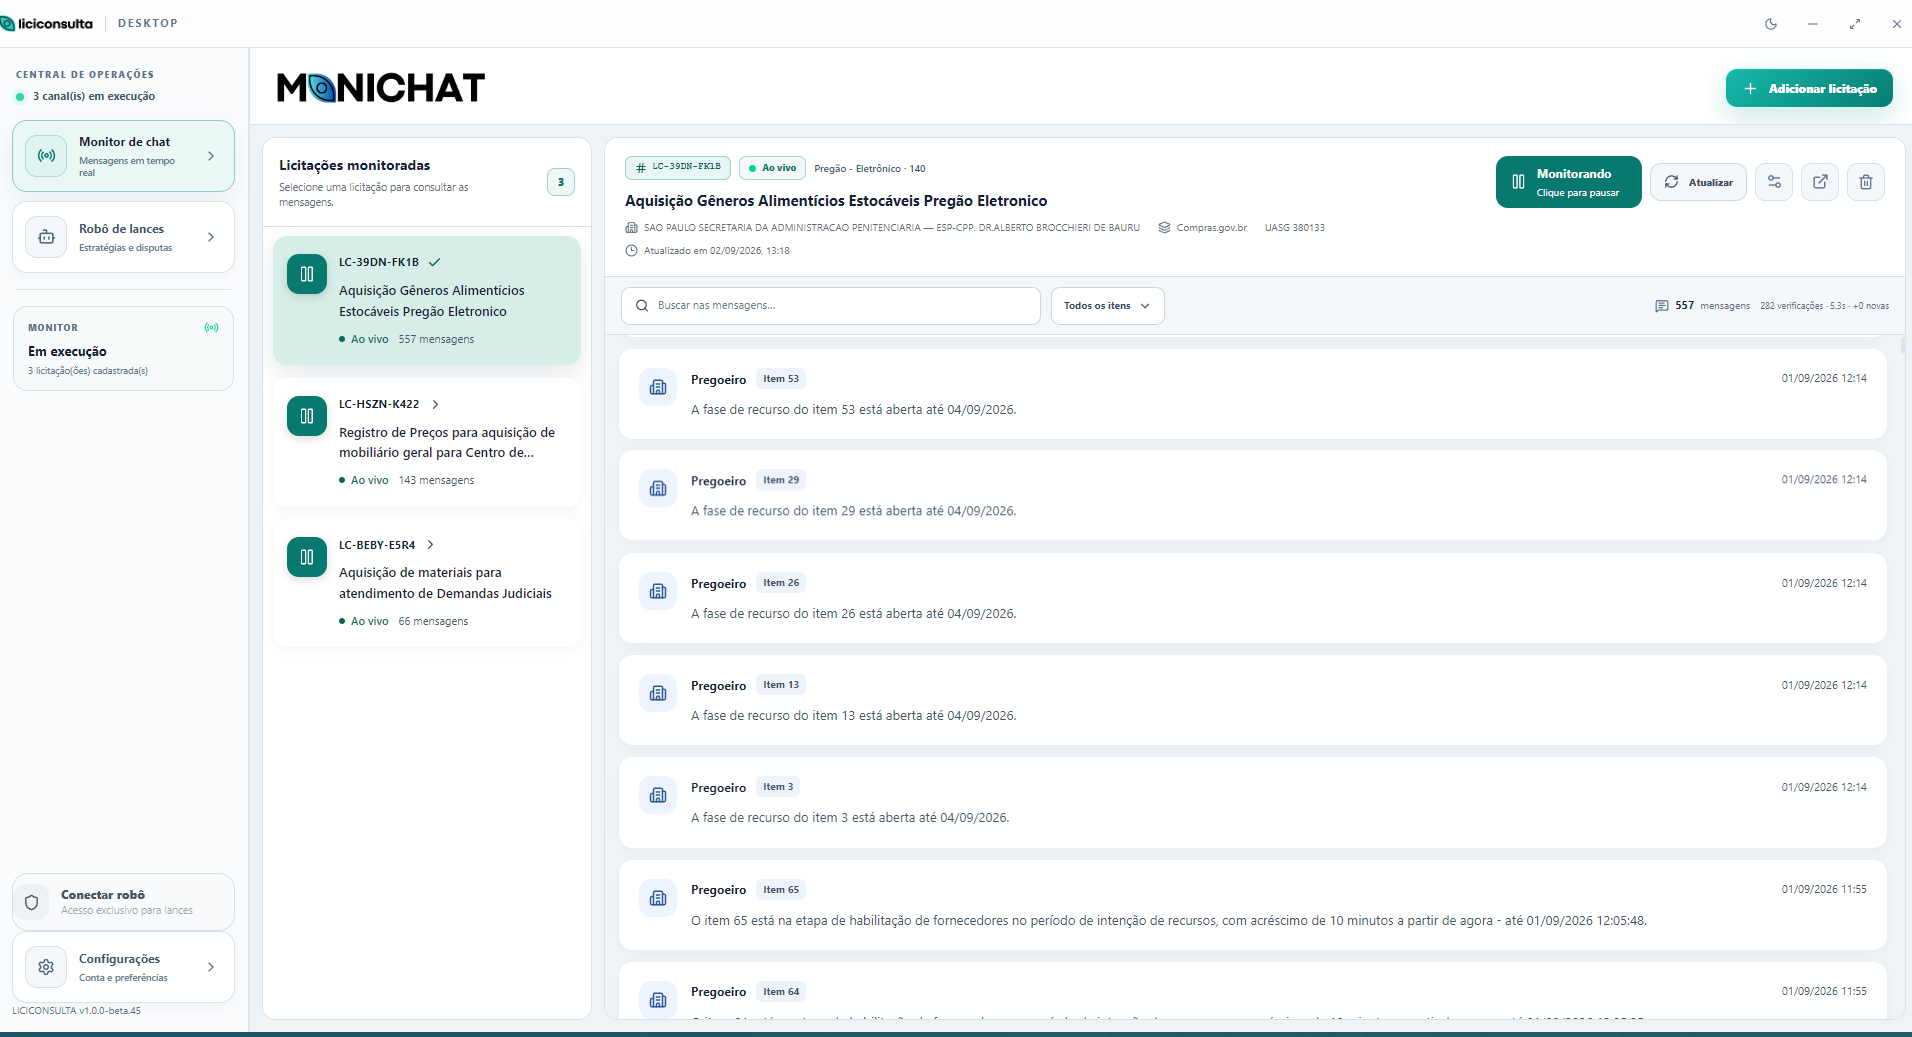1912x1037 pixels.
Task: Open Todos os itens dropdown
Action: [x=1107, y=306]
